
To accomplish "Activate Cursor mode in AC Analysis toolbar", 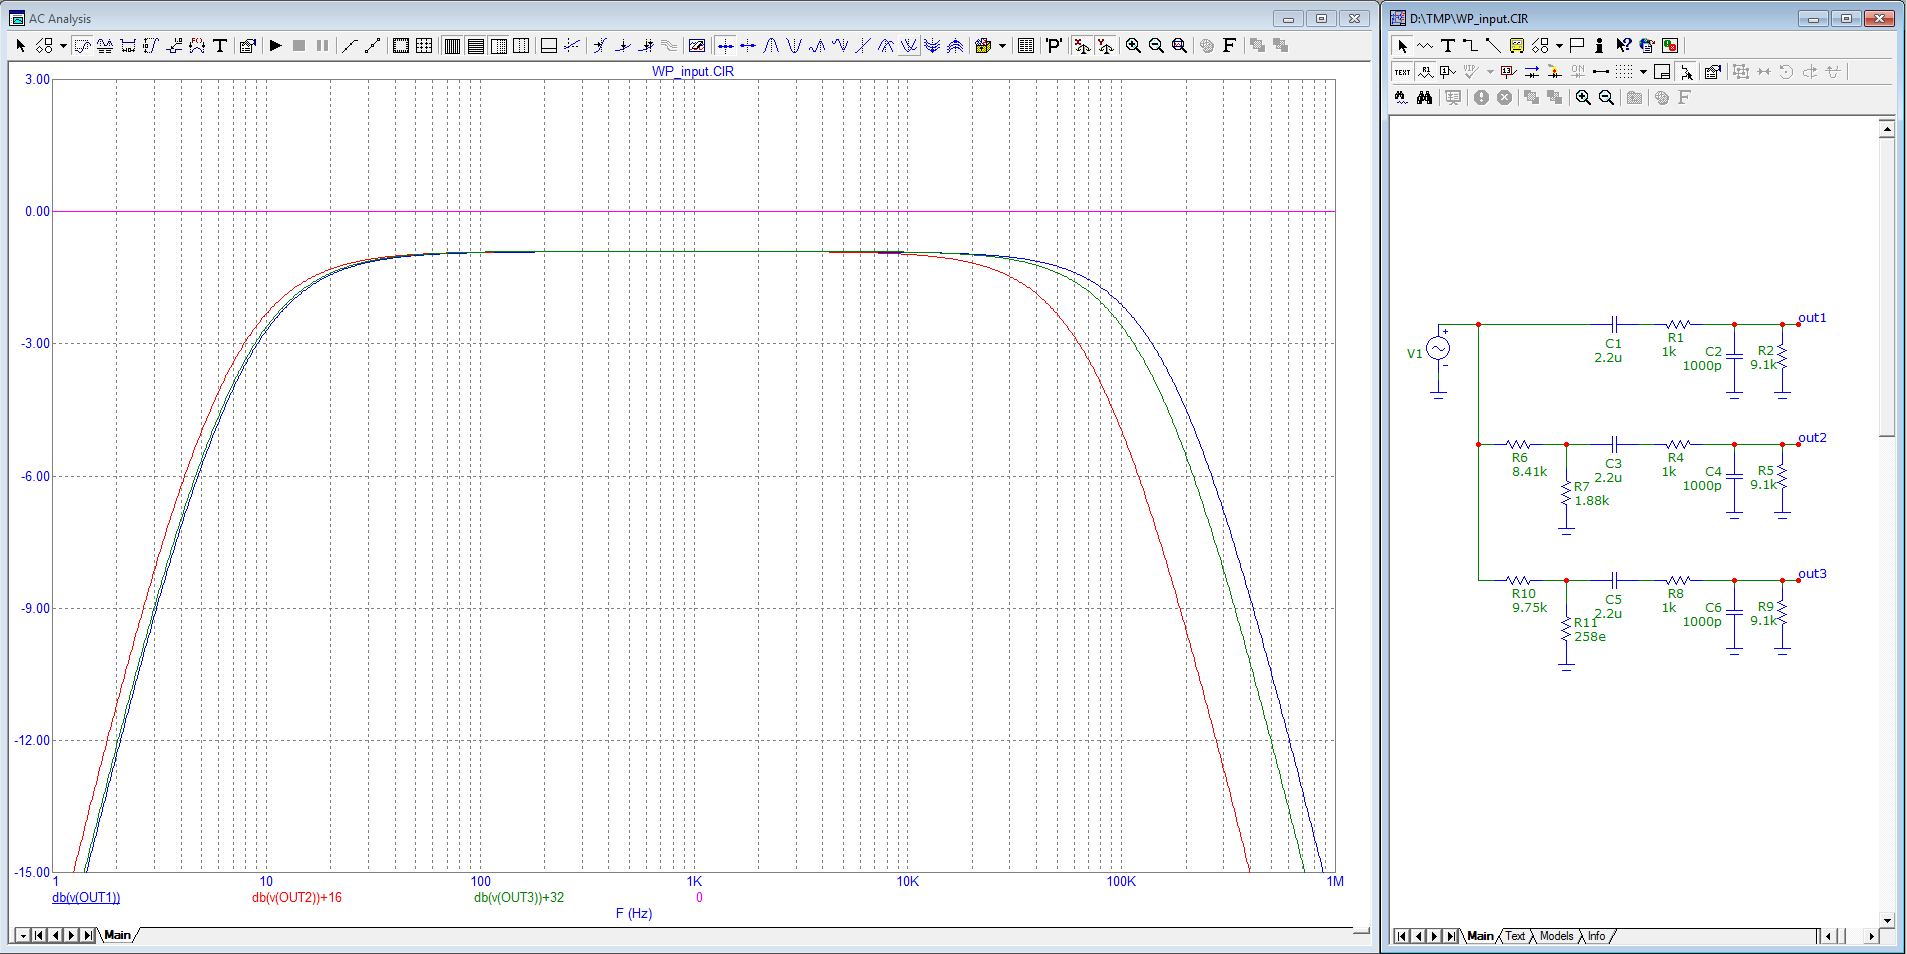I will click(105, 45).
